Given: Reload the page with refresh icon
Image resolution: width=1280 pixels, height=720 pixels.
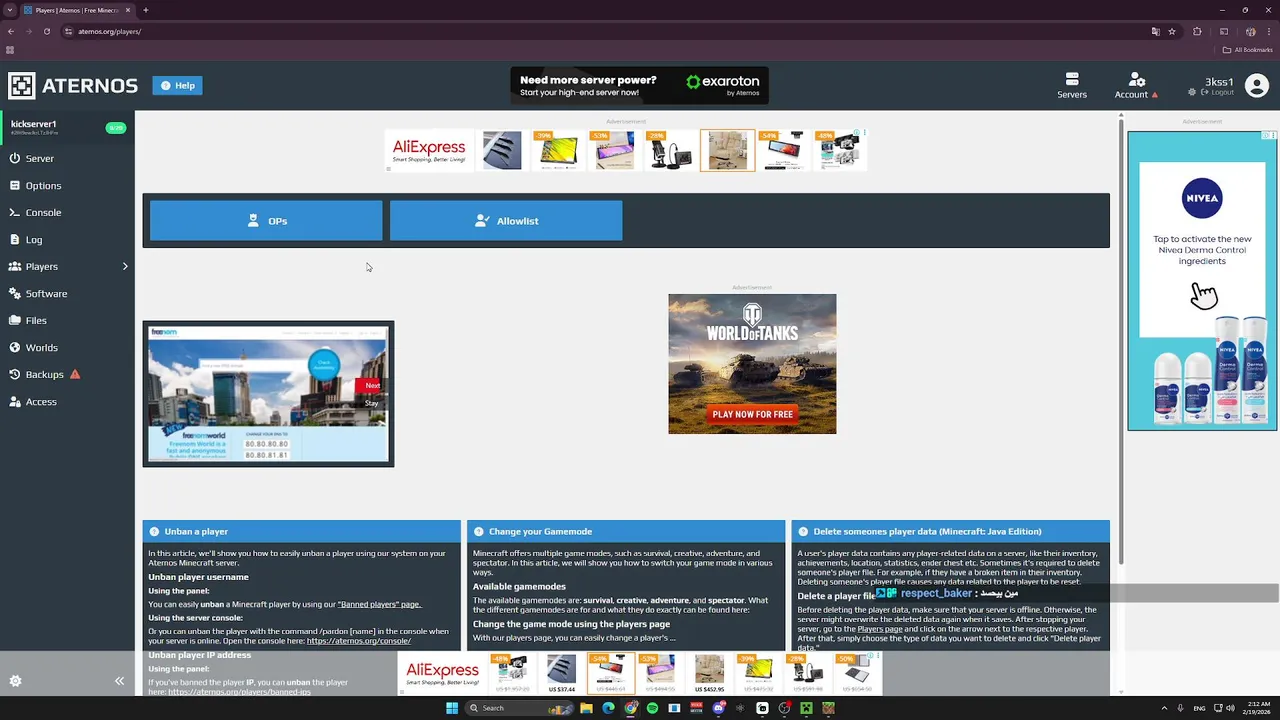Looking at the screenshot, I should (x=46, y=31).
